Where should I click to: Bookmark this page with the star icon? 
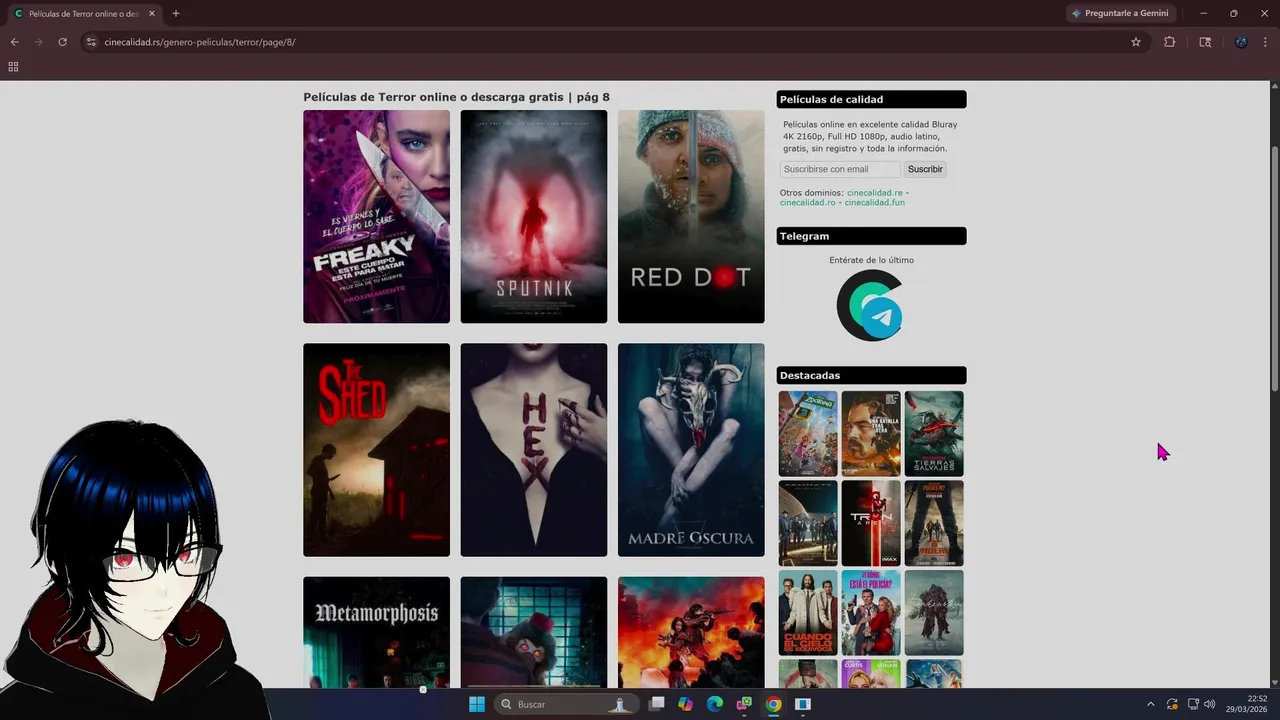[x=1136, y=42]
